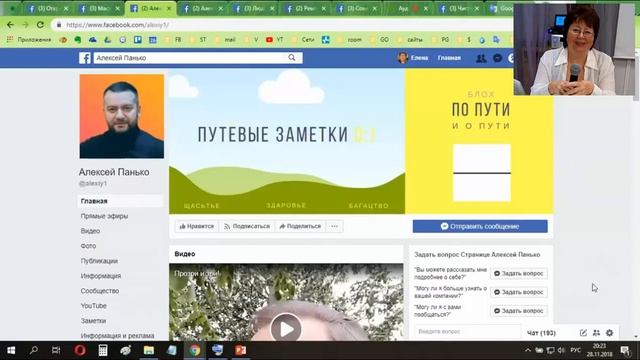Open the notification center icon
Viewport: 640px width, 360px height.
(625, 350)
